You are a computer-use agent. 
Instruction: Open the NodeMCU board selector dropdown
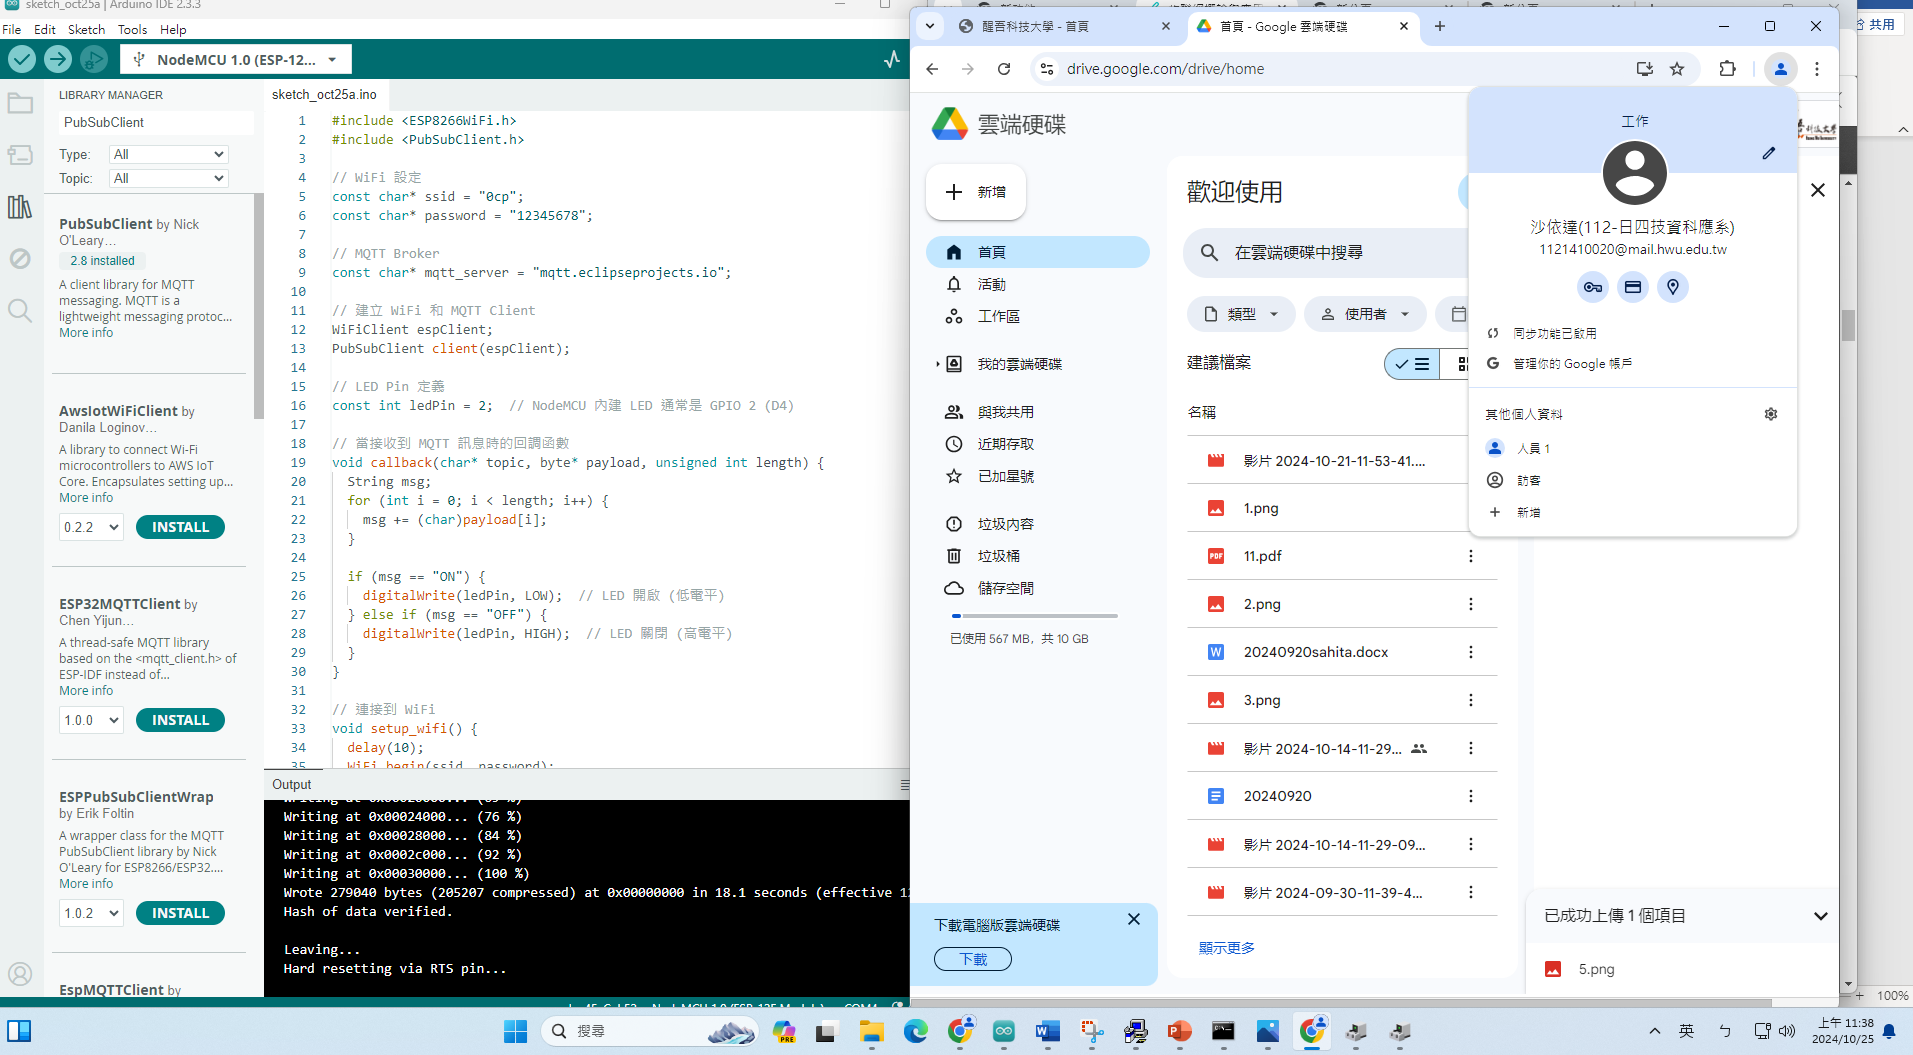(x=236, y=60)
